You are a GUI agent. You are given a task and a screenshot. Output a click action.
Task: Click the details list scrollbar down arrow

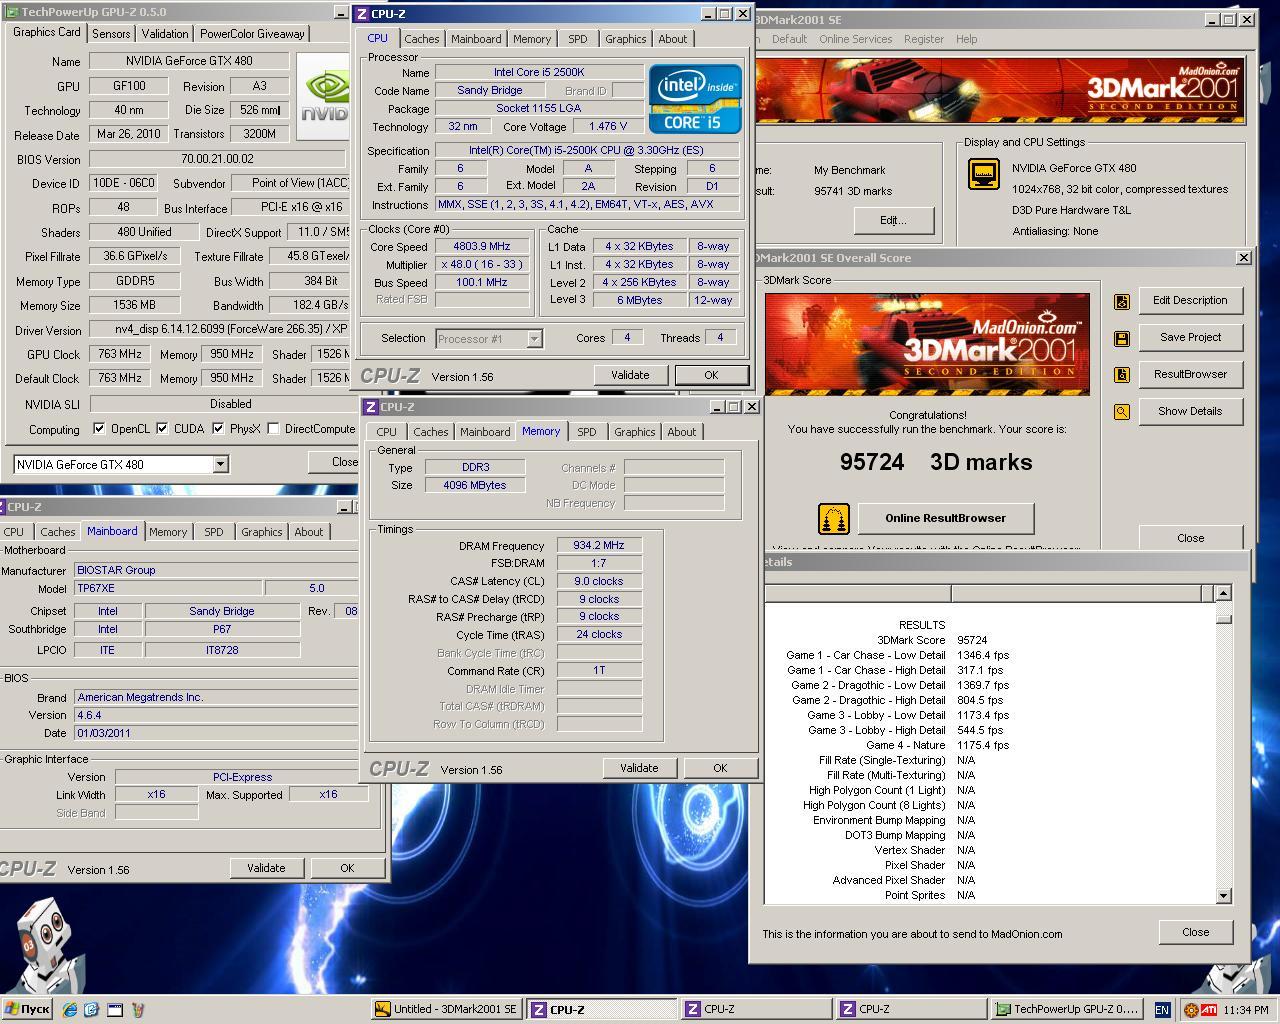point(1223,895)
